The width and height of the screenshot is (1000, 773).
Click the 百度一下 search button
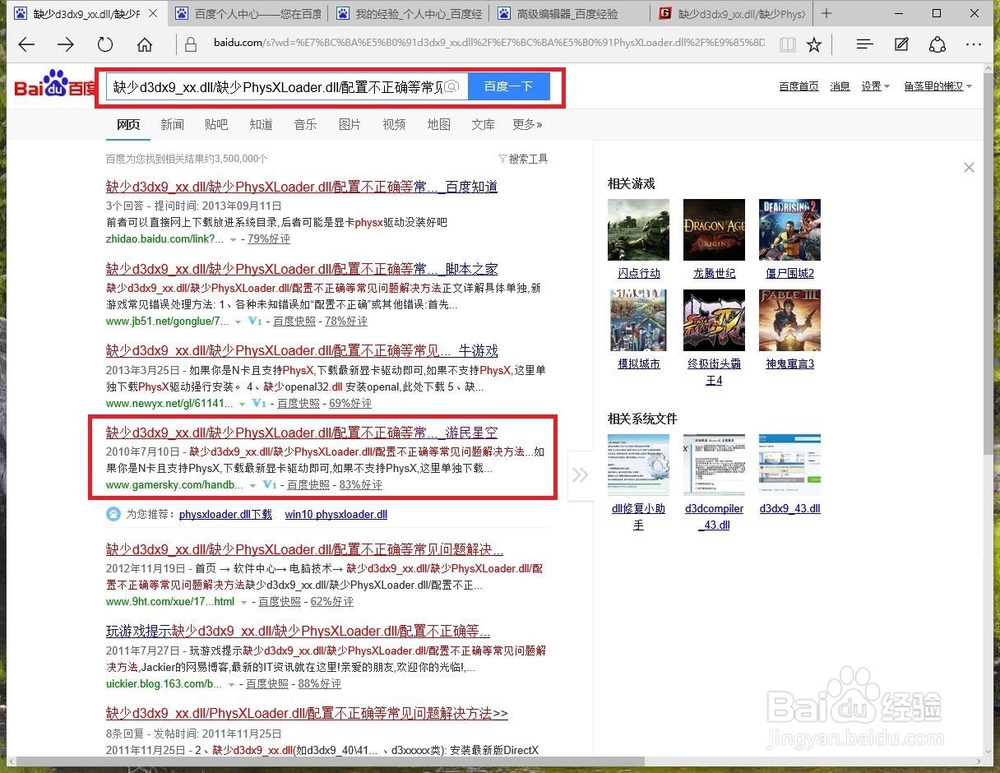508,86
